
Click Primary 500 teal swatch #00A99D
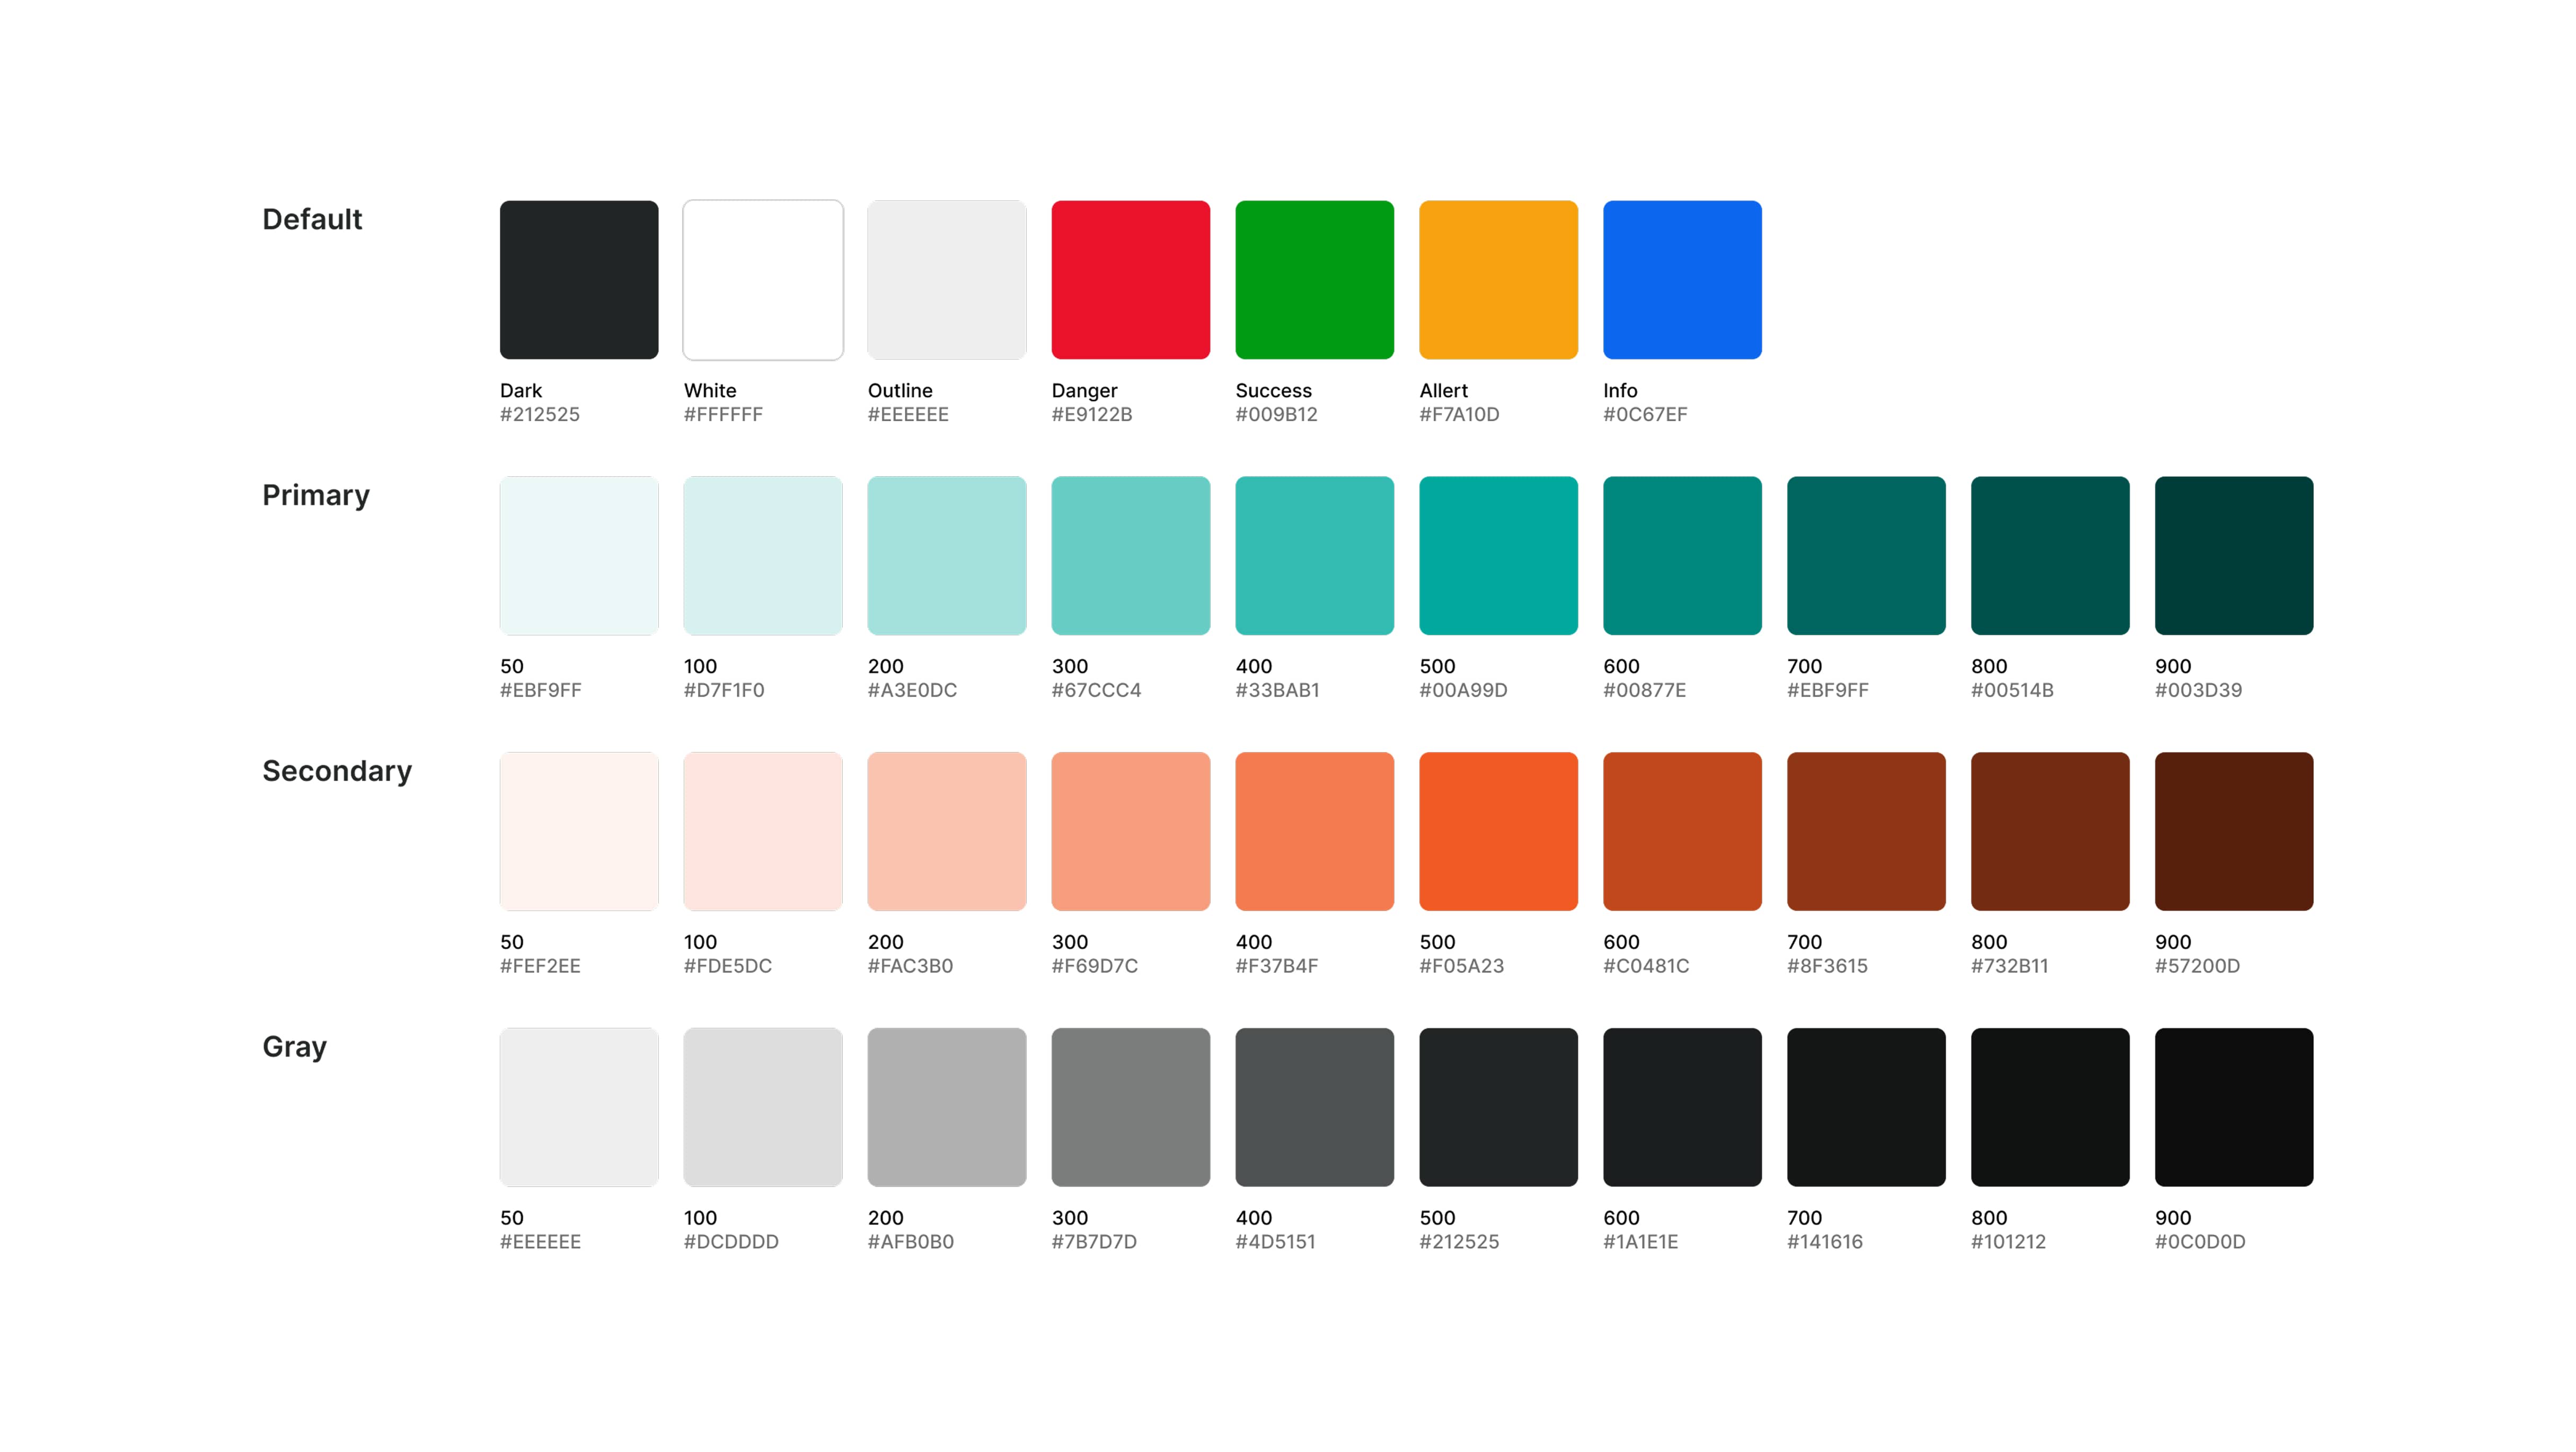click(x=1499, y=556)
